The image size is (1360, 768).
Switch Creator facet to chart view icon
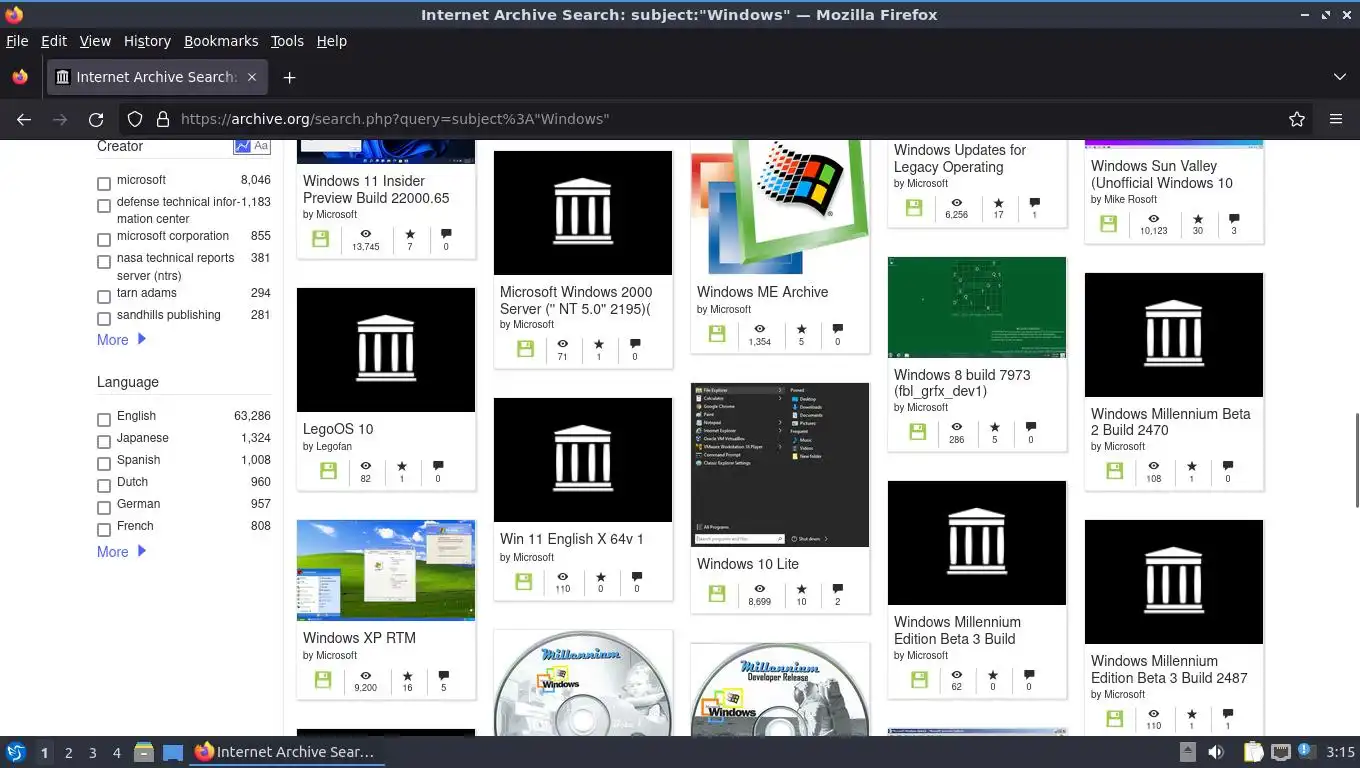[x=242, y=146]
